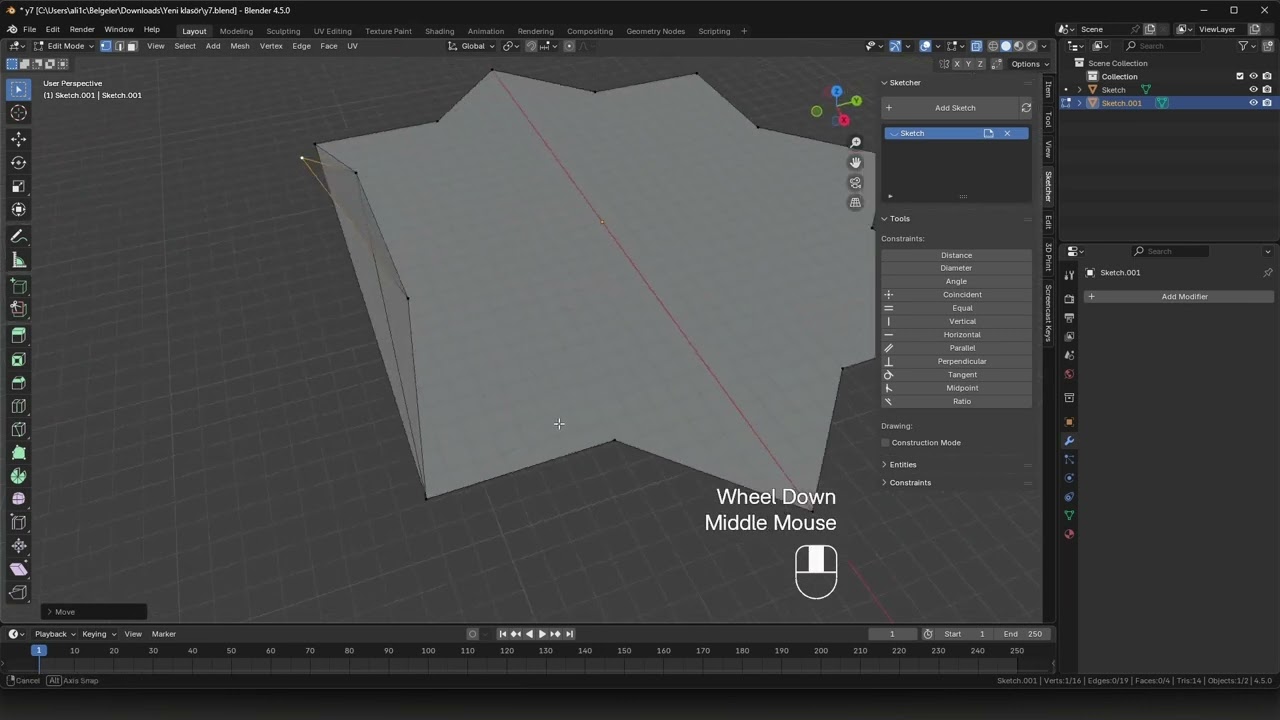Uncheck Collection exclude checkbox in outliner
Screen dimensions: 1280x720
pos(1240,76)
